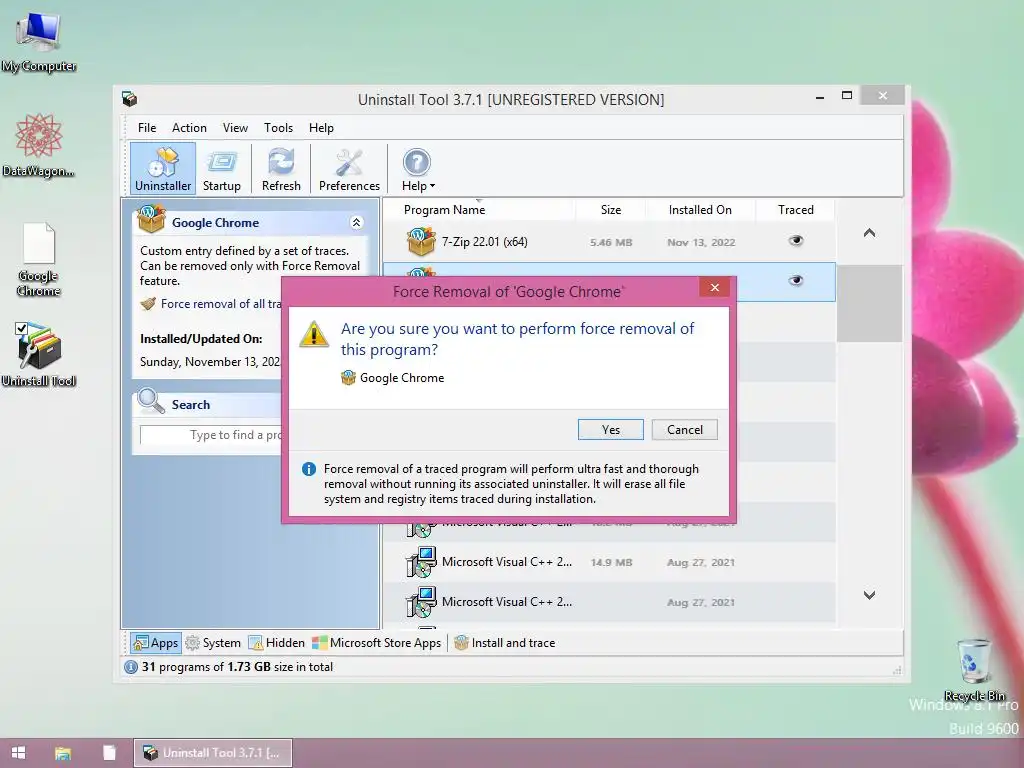Toggle traced eye icon for selected Chrome row

795,280
